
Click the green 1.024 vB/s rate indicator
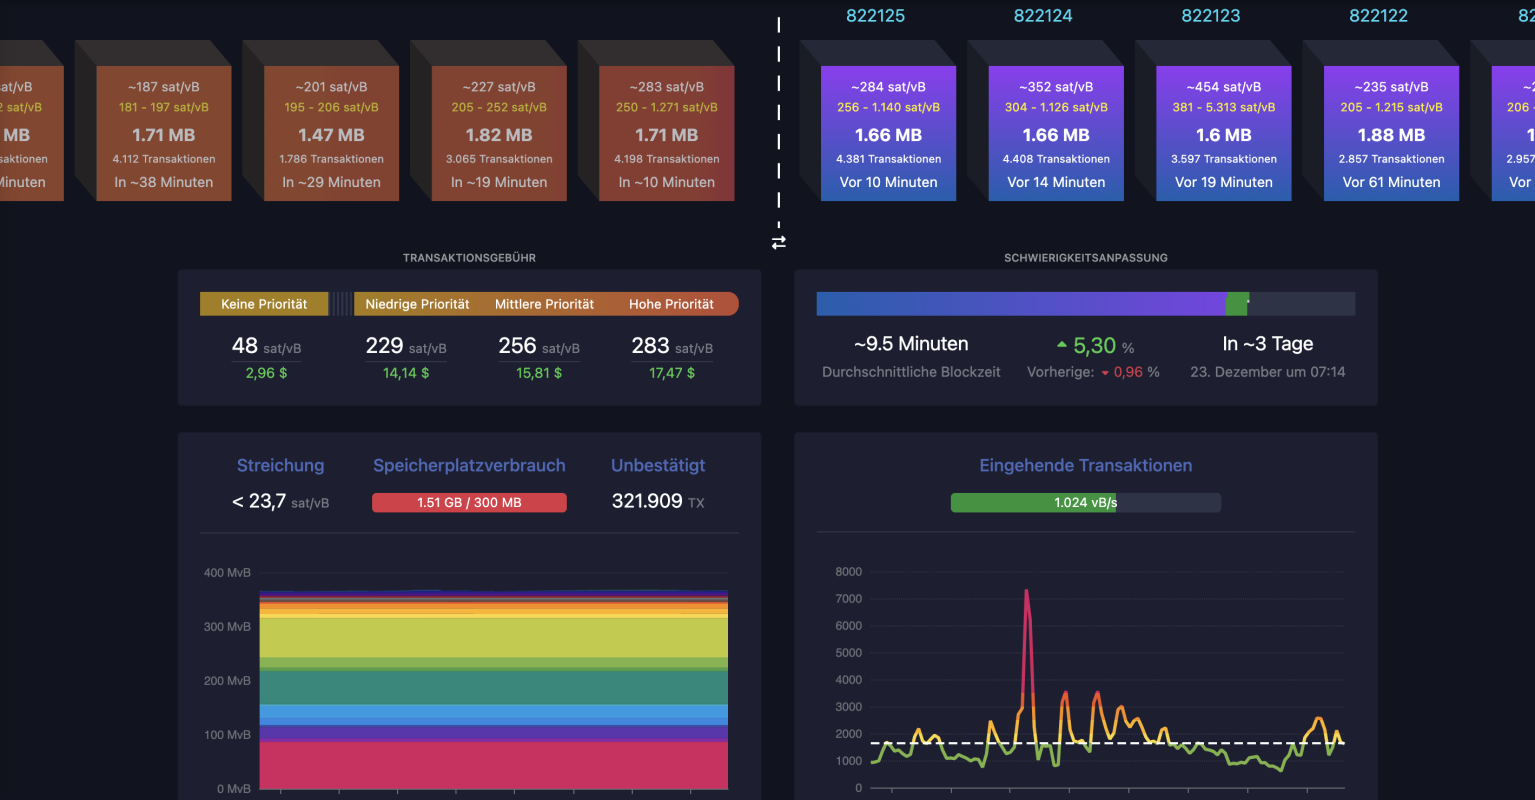(x=1085, y=502)
